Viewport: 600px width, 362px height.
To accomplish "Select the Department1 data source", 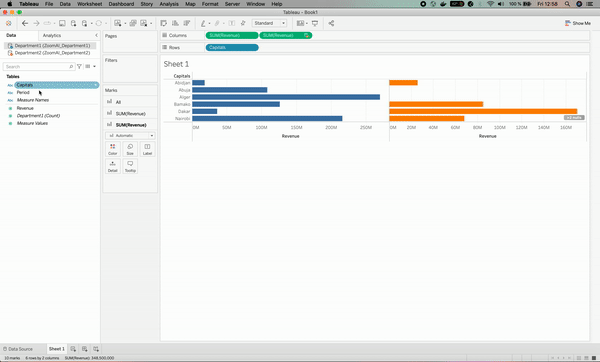I will [x=50, y=46].
